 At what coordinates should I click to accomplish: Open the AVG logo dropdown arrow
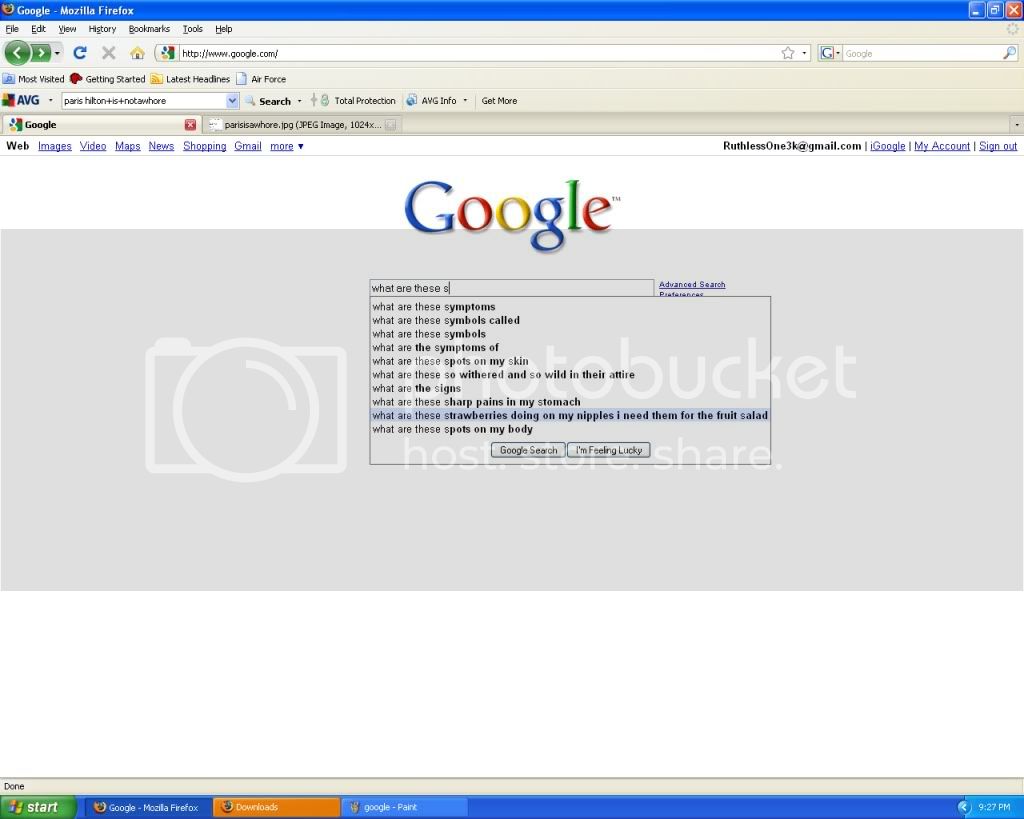50,101
